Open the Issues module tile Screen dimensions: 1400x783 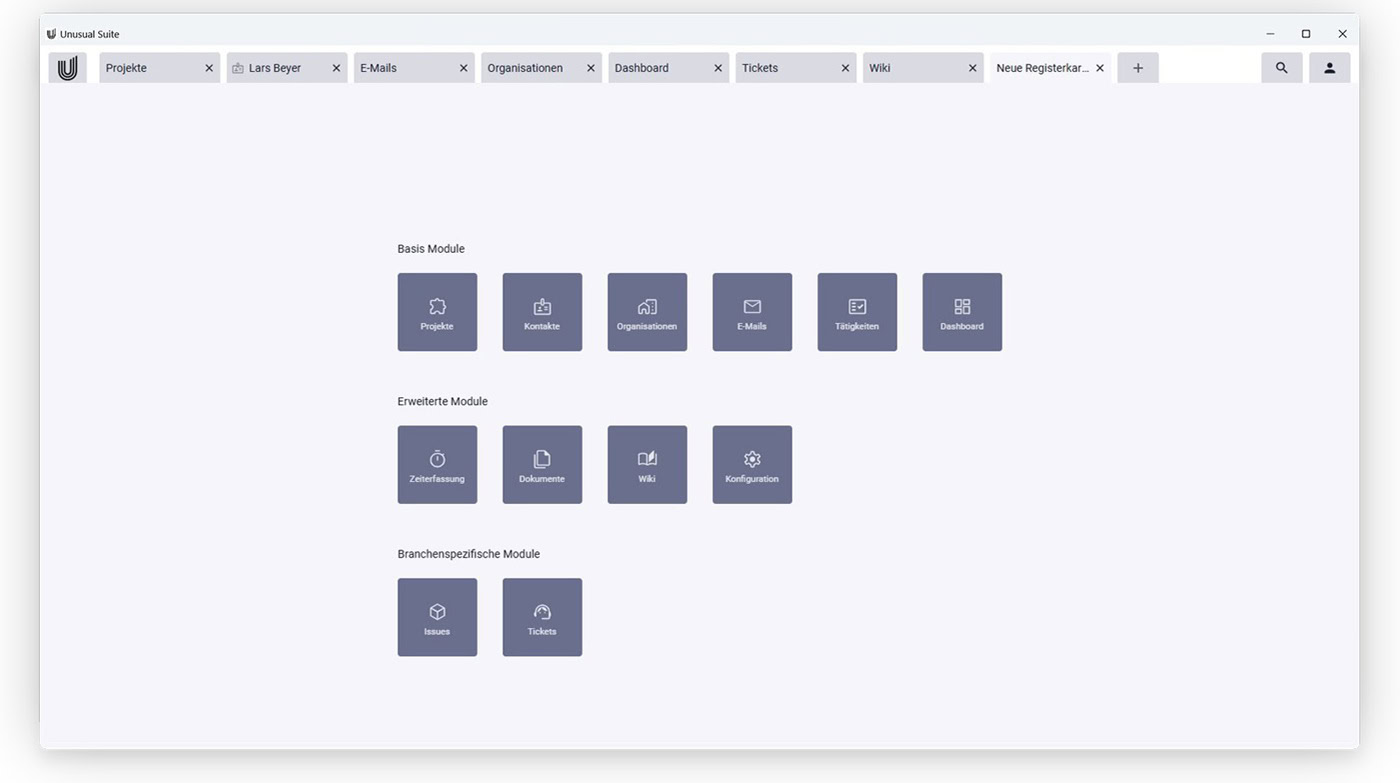(437, 617)
